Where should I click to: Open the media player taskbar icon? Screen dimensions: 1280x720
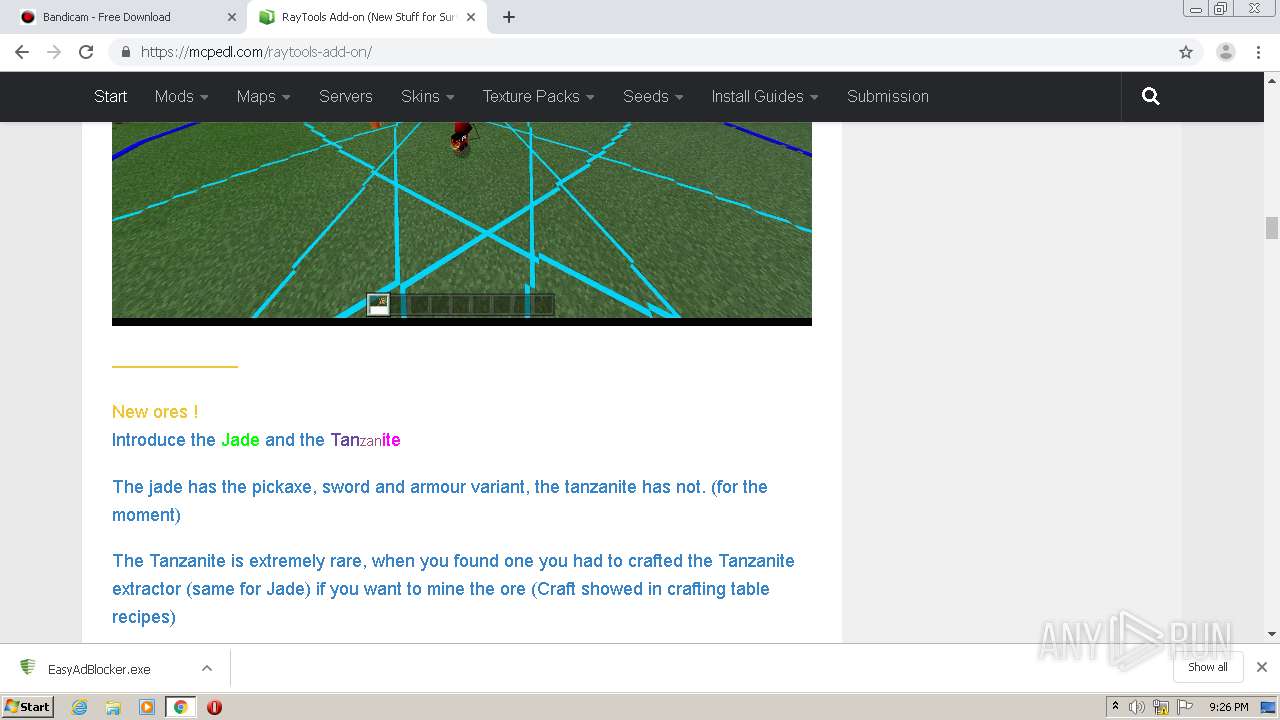click(x=146, y=707)
